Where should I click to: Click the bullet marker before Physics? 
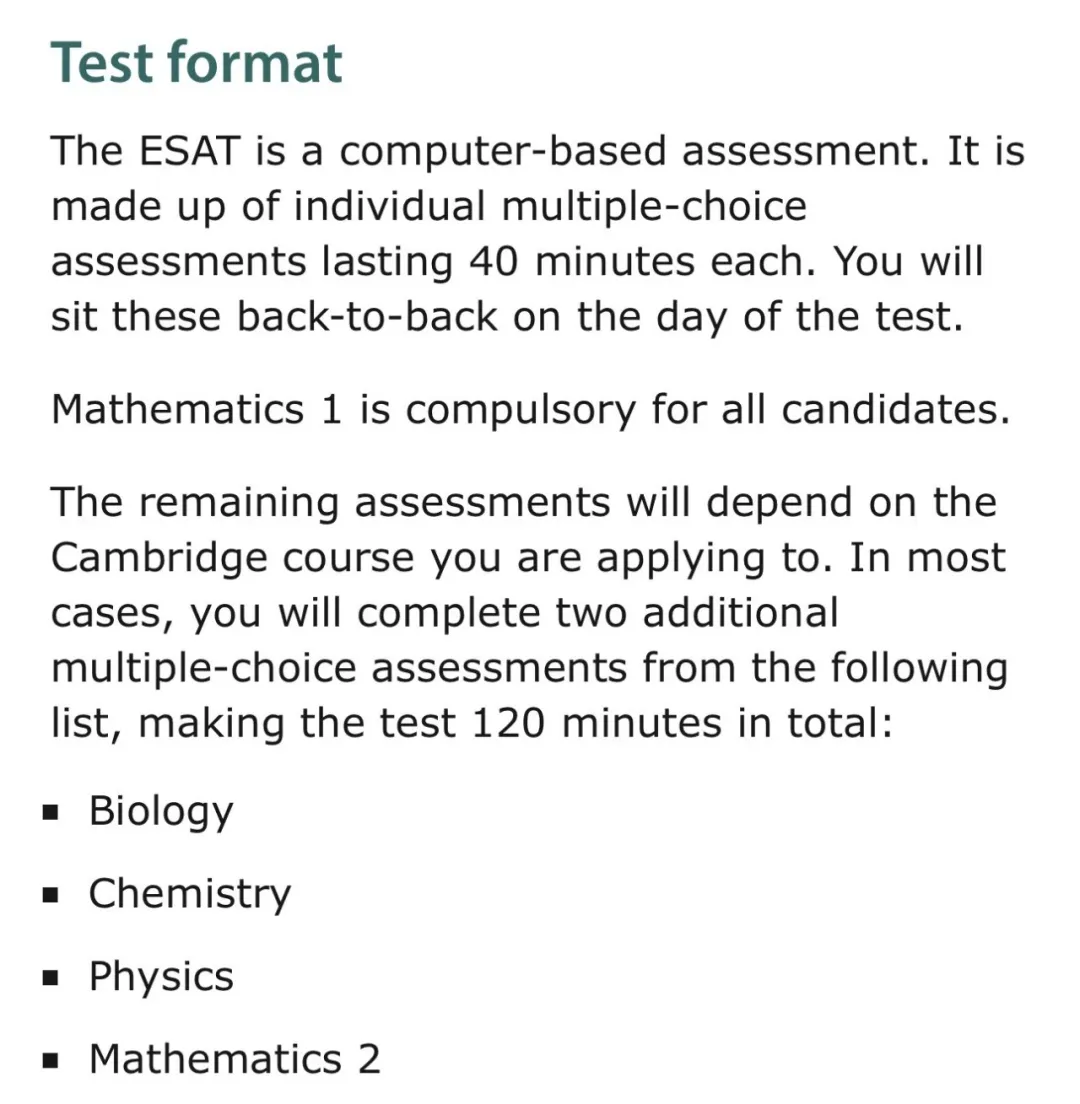click(x=51, y=979)
